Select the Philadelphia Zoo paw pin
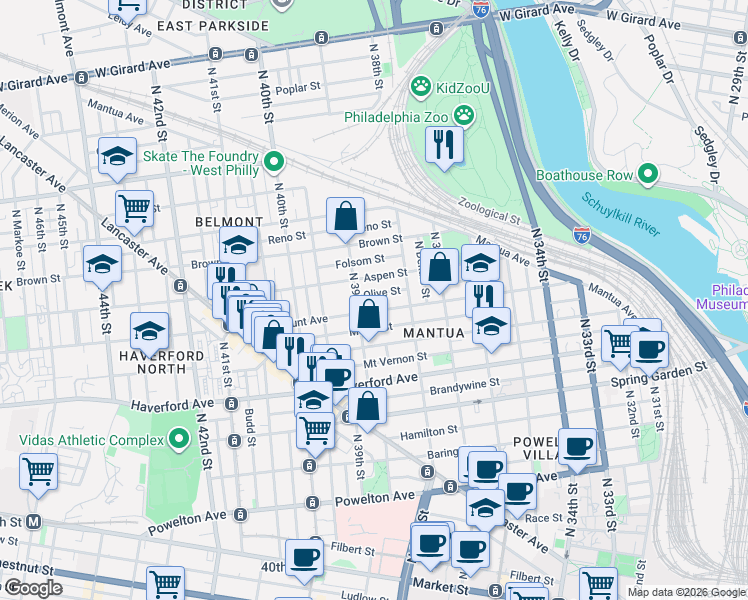 point(464,116)
